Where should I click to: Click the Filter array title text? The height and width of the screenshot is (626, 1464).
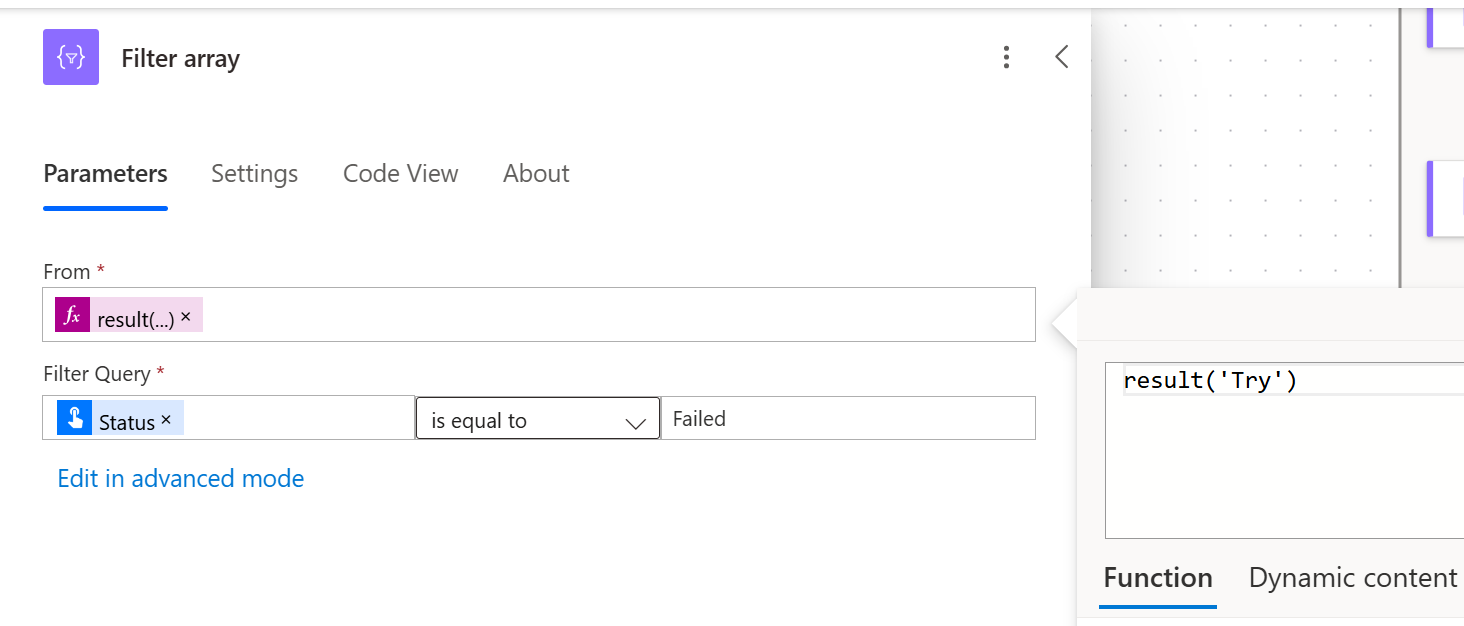(x=180, y=59)
